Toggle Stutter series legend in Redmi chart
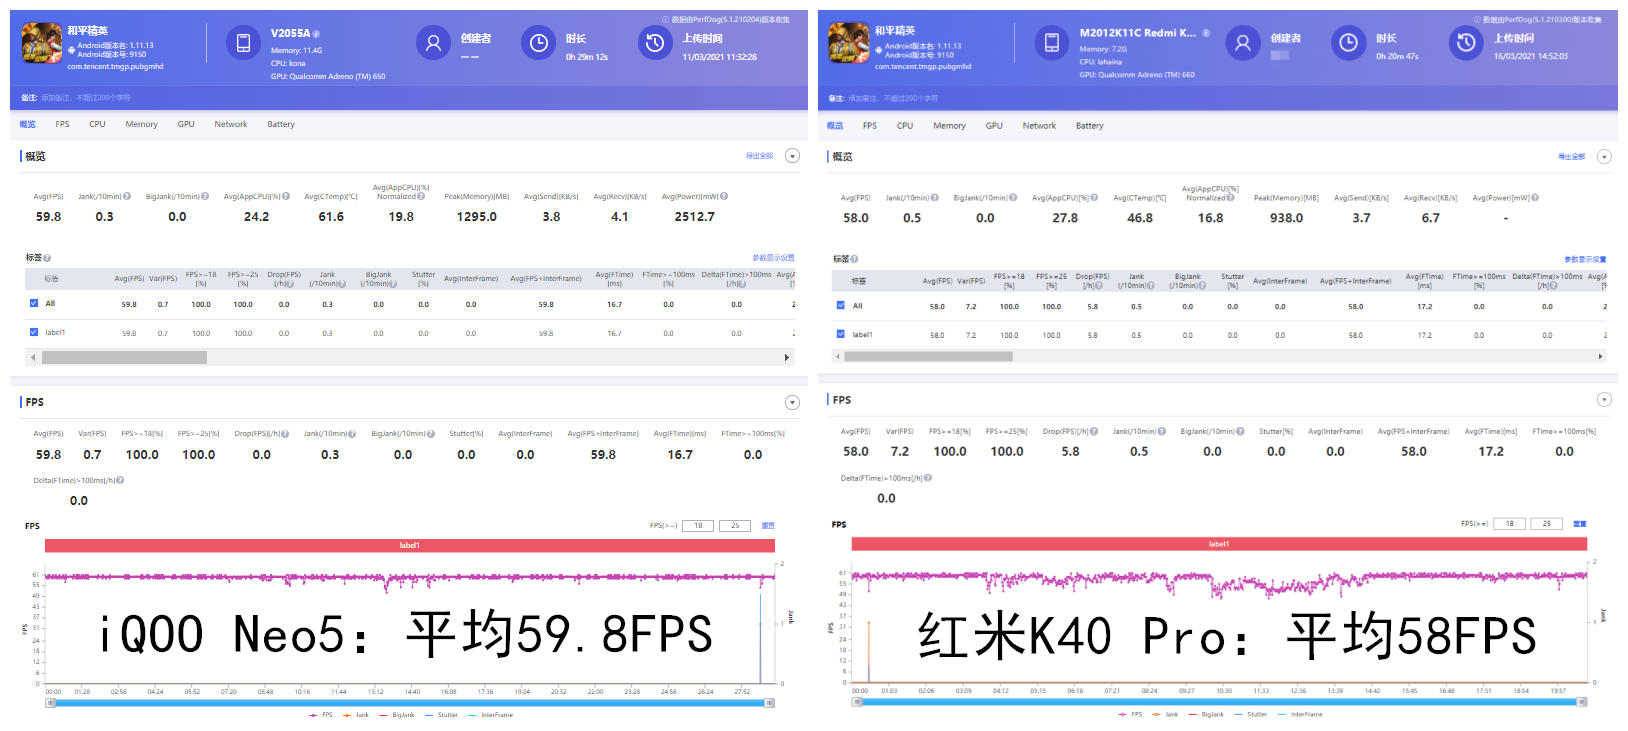 (x=1251, y=714)
